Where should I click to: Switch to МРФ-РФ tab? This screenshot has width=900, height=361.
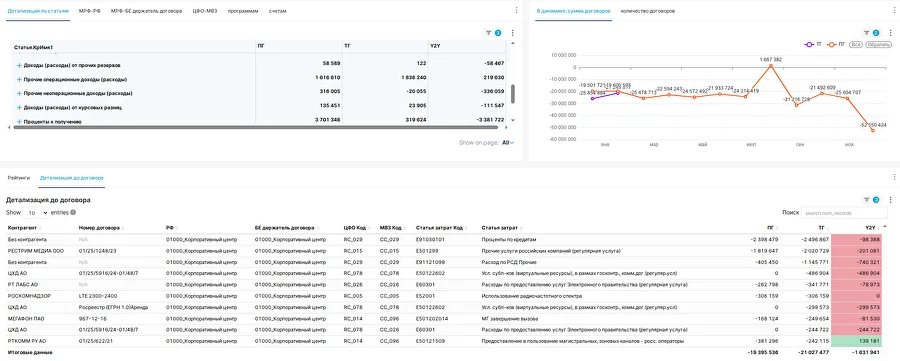[x=90, y=11]
